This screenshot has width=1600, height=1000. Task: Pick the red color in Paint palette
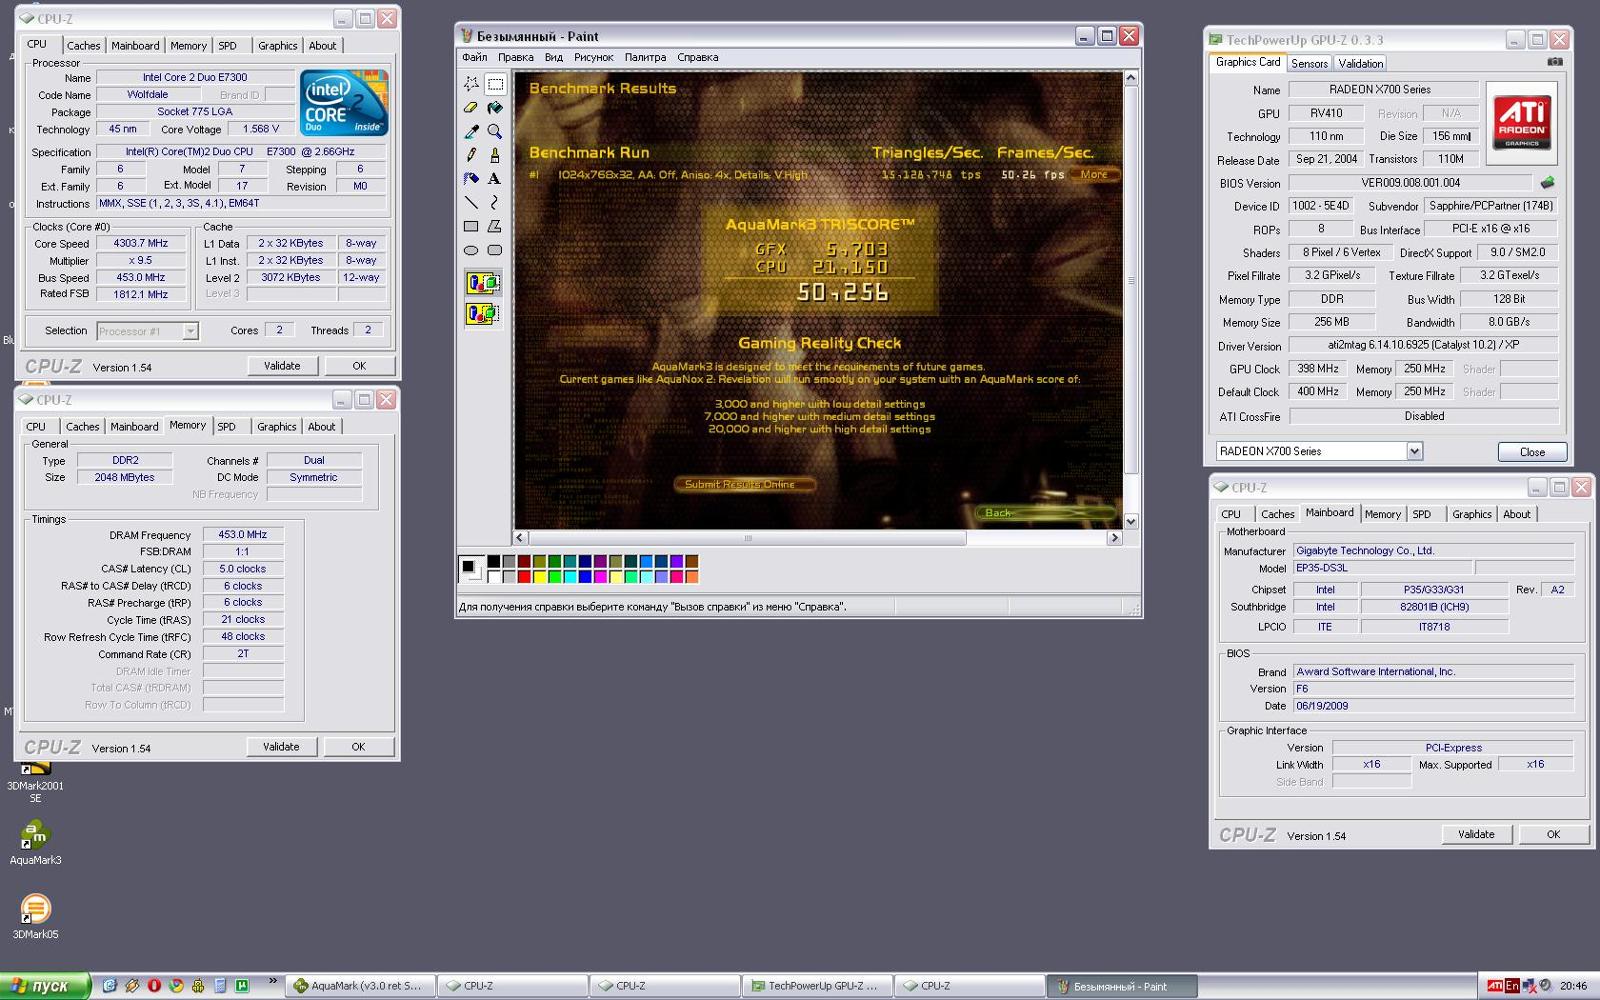tap(523, 577)
